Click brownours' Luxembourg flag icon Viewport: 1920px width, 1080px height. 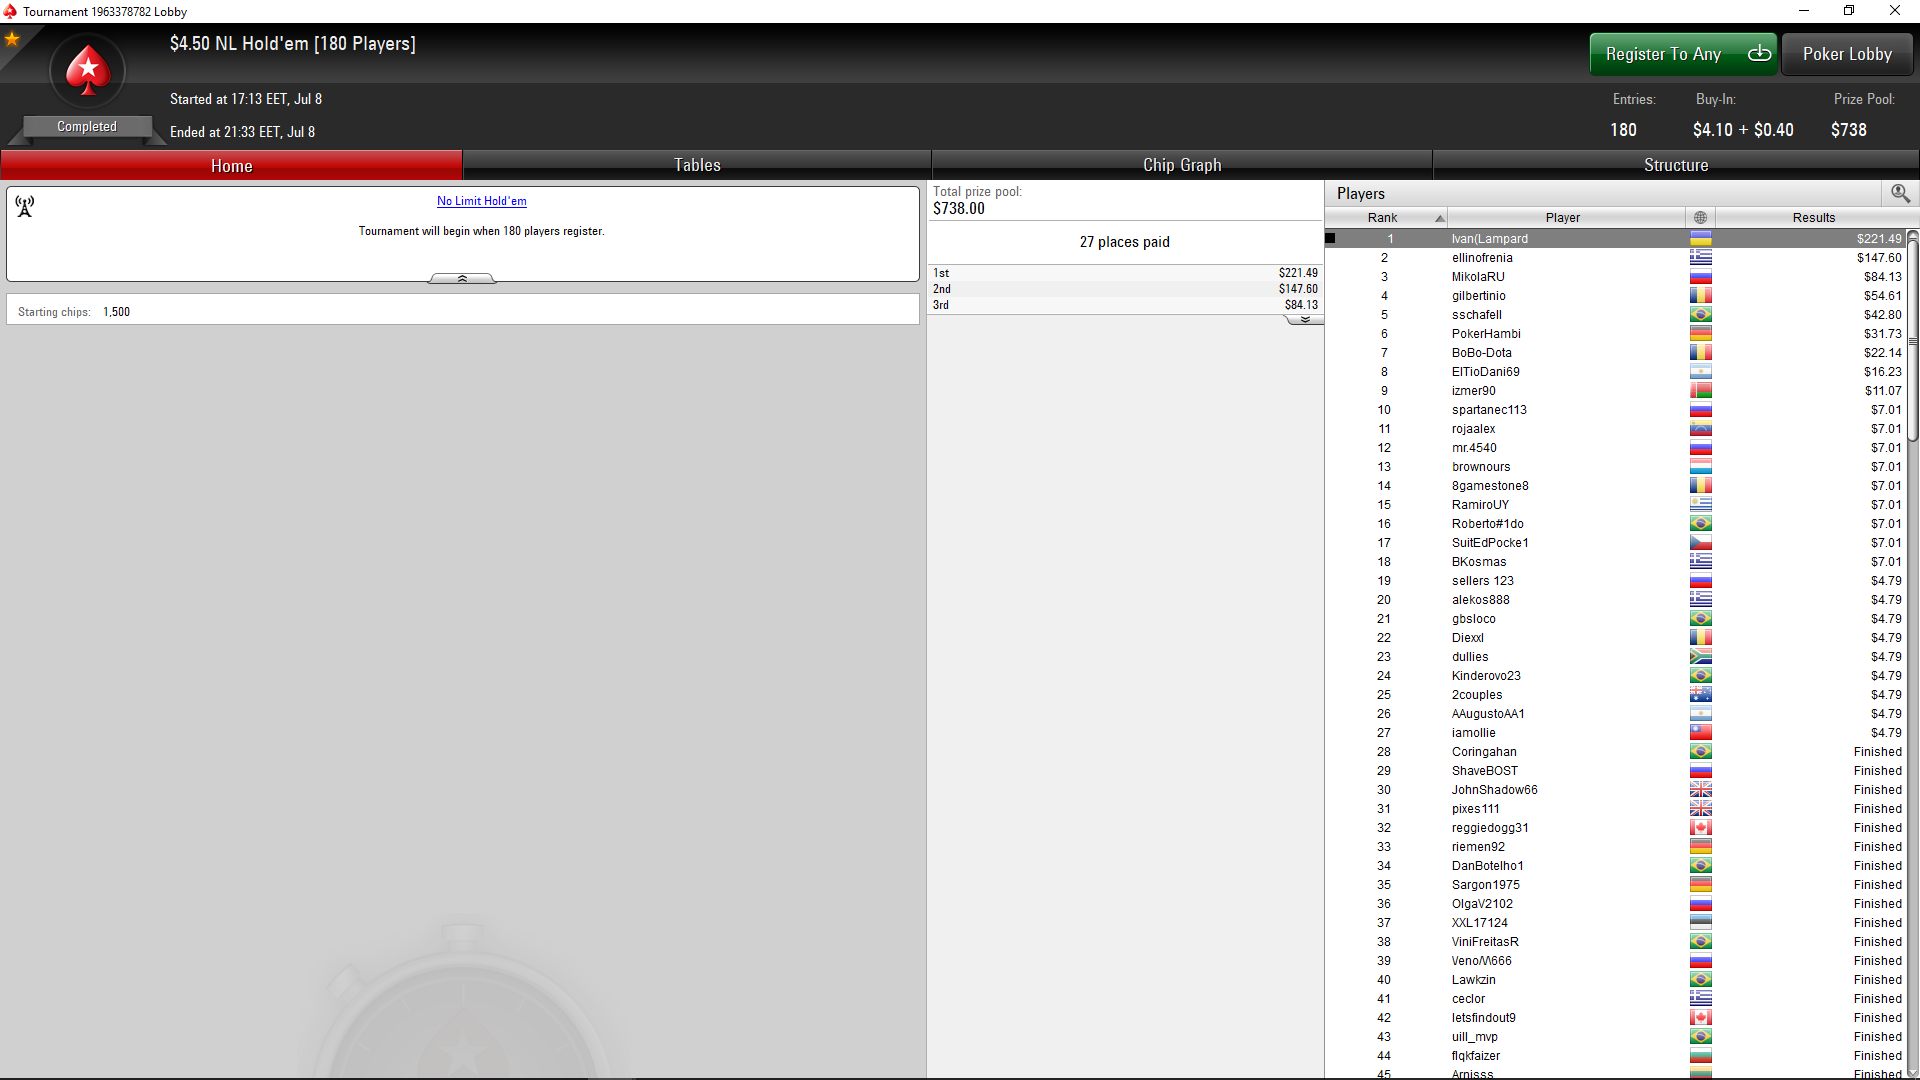[1700, 467]
